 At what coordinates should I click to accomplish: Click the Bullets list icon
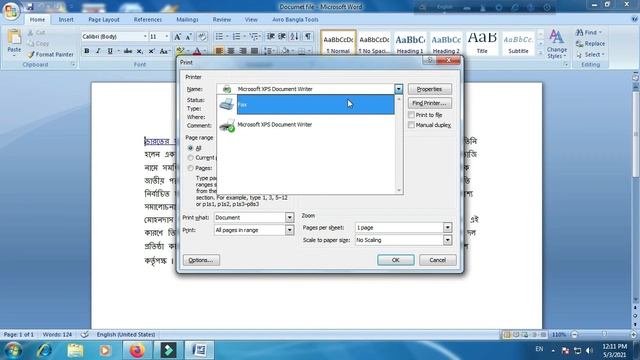tap(219, 37)
